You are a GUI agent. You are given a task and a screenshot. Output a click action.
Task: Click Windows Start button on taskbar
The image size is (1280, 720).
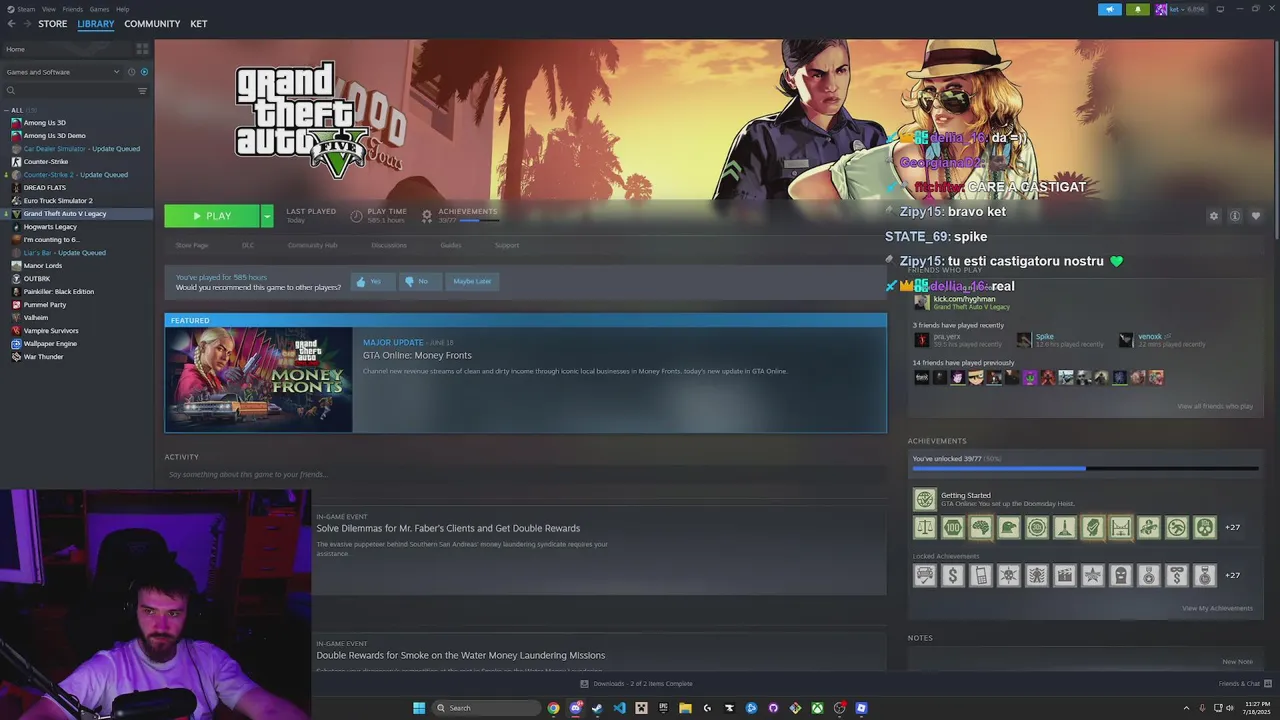[419, 708]
